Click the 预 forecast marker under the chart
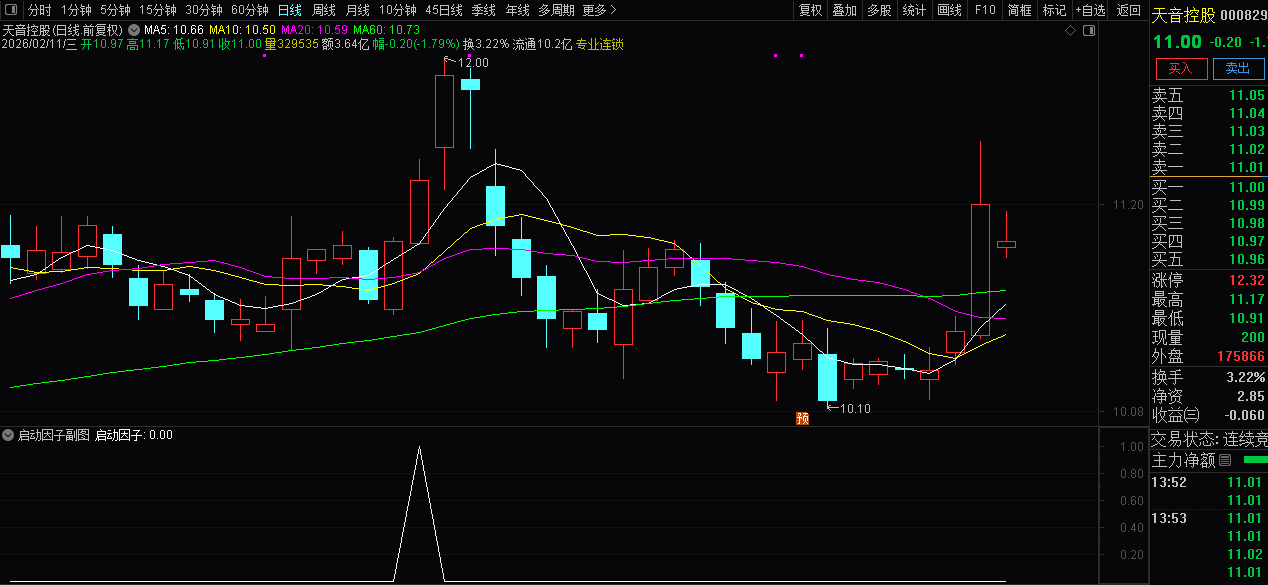The width and height of the screenshot is (1268, 585). coord(802,418)
